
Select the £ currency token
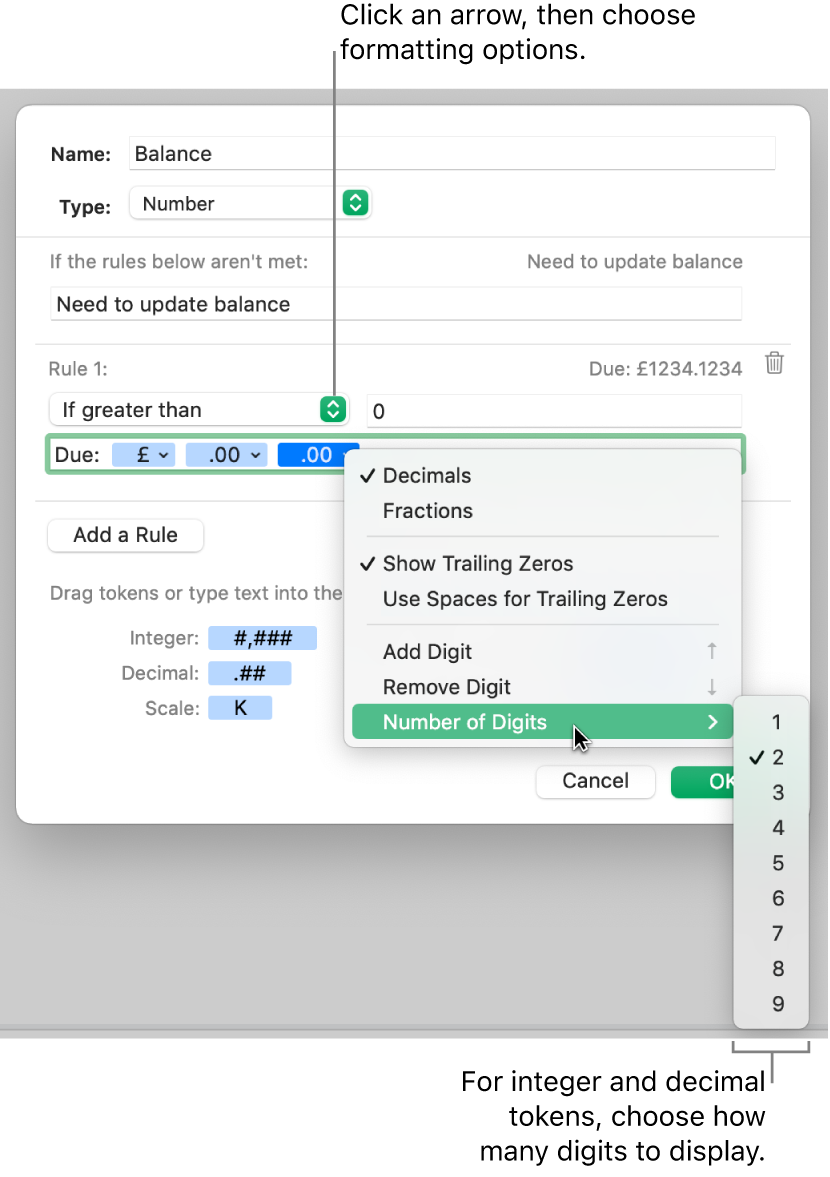(x=144, y=454)
